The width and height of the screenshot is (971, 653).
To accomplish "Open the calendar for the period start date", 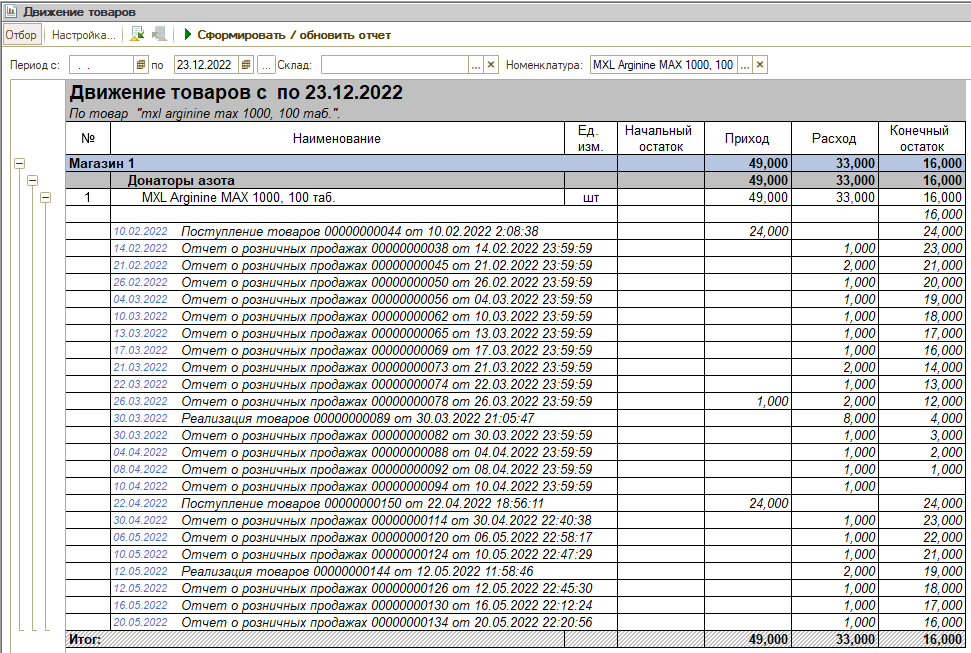I will (x=141, y=65).
